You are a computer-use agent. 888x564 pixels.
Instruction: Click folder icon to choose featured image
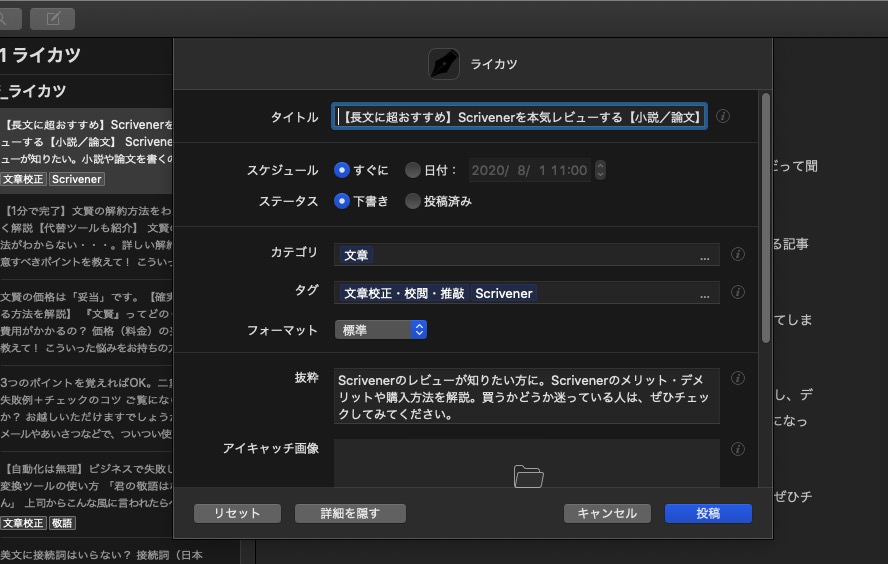click(x=528, y=476)
